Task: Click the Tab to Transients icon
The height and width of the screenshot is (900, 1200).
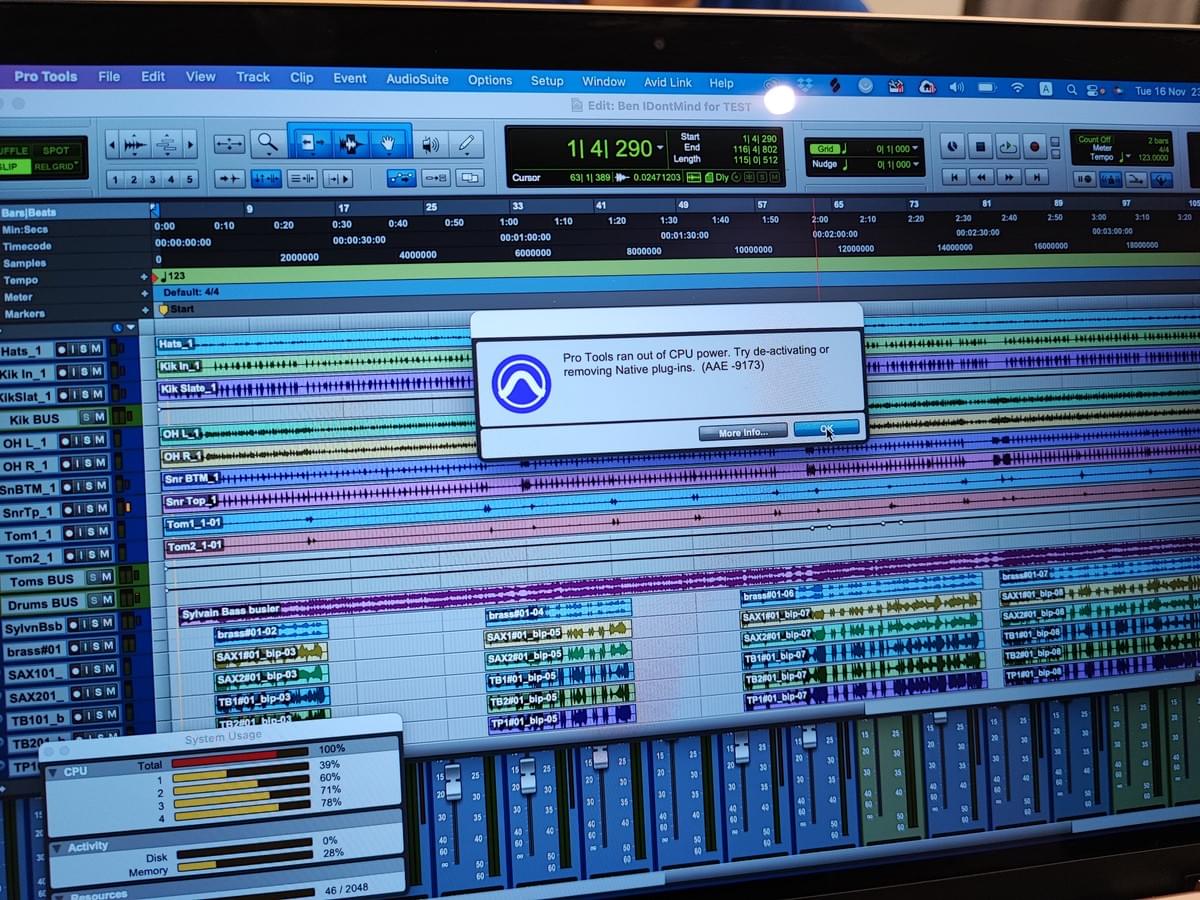Action: [x=229, y=179]
